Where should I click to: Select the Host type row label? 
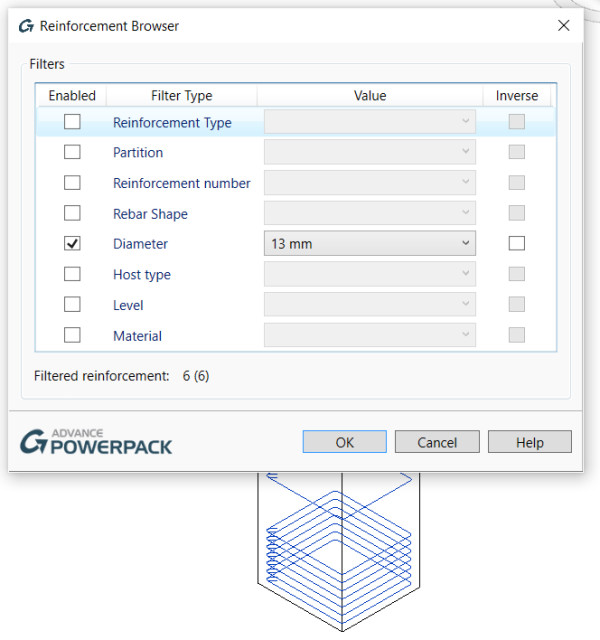click(x=142, y=275)
